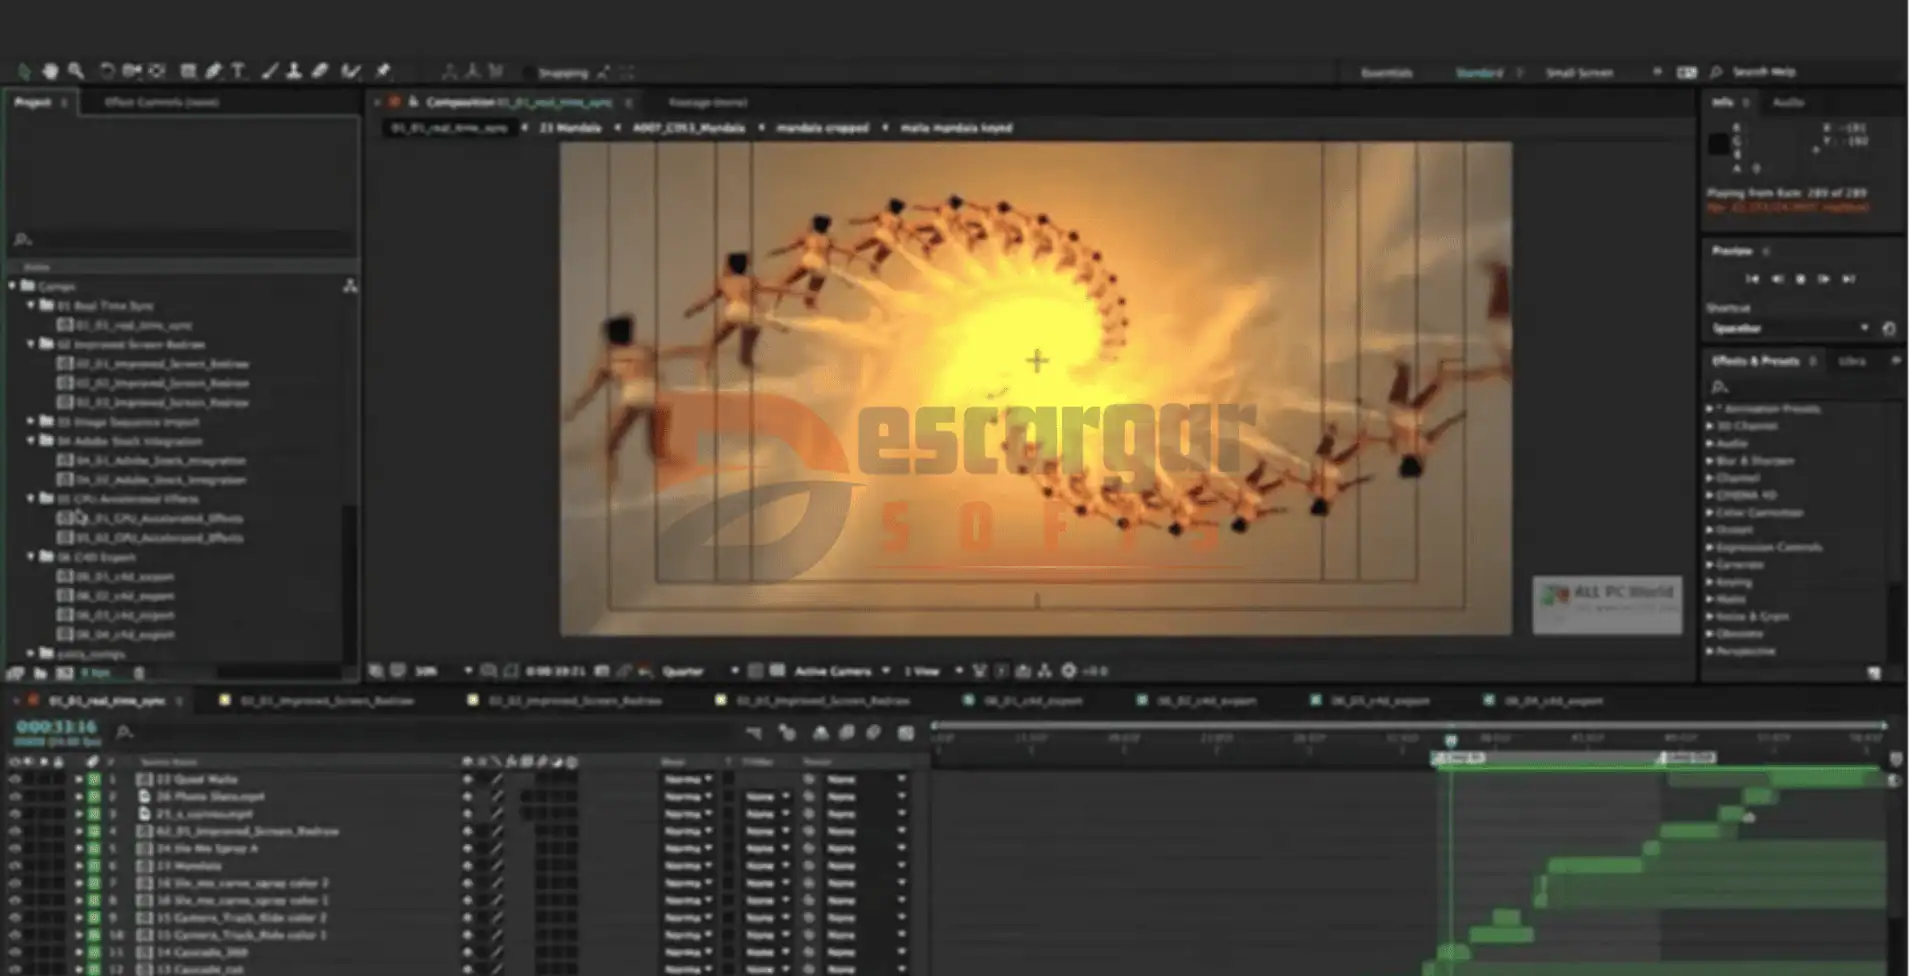Toggle the Snapping checkbox

click(528, 73)
